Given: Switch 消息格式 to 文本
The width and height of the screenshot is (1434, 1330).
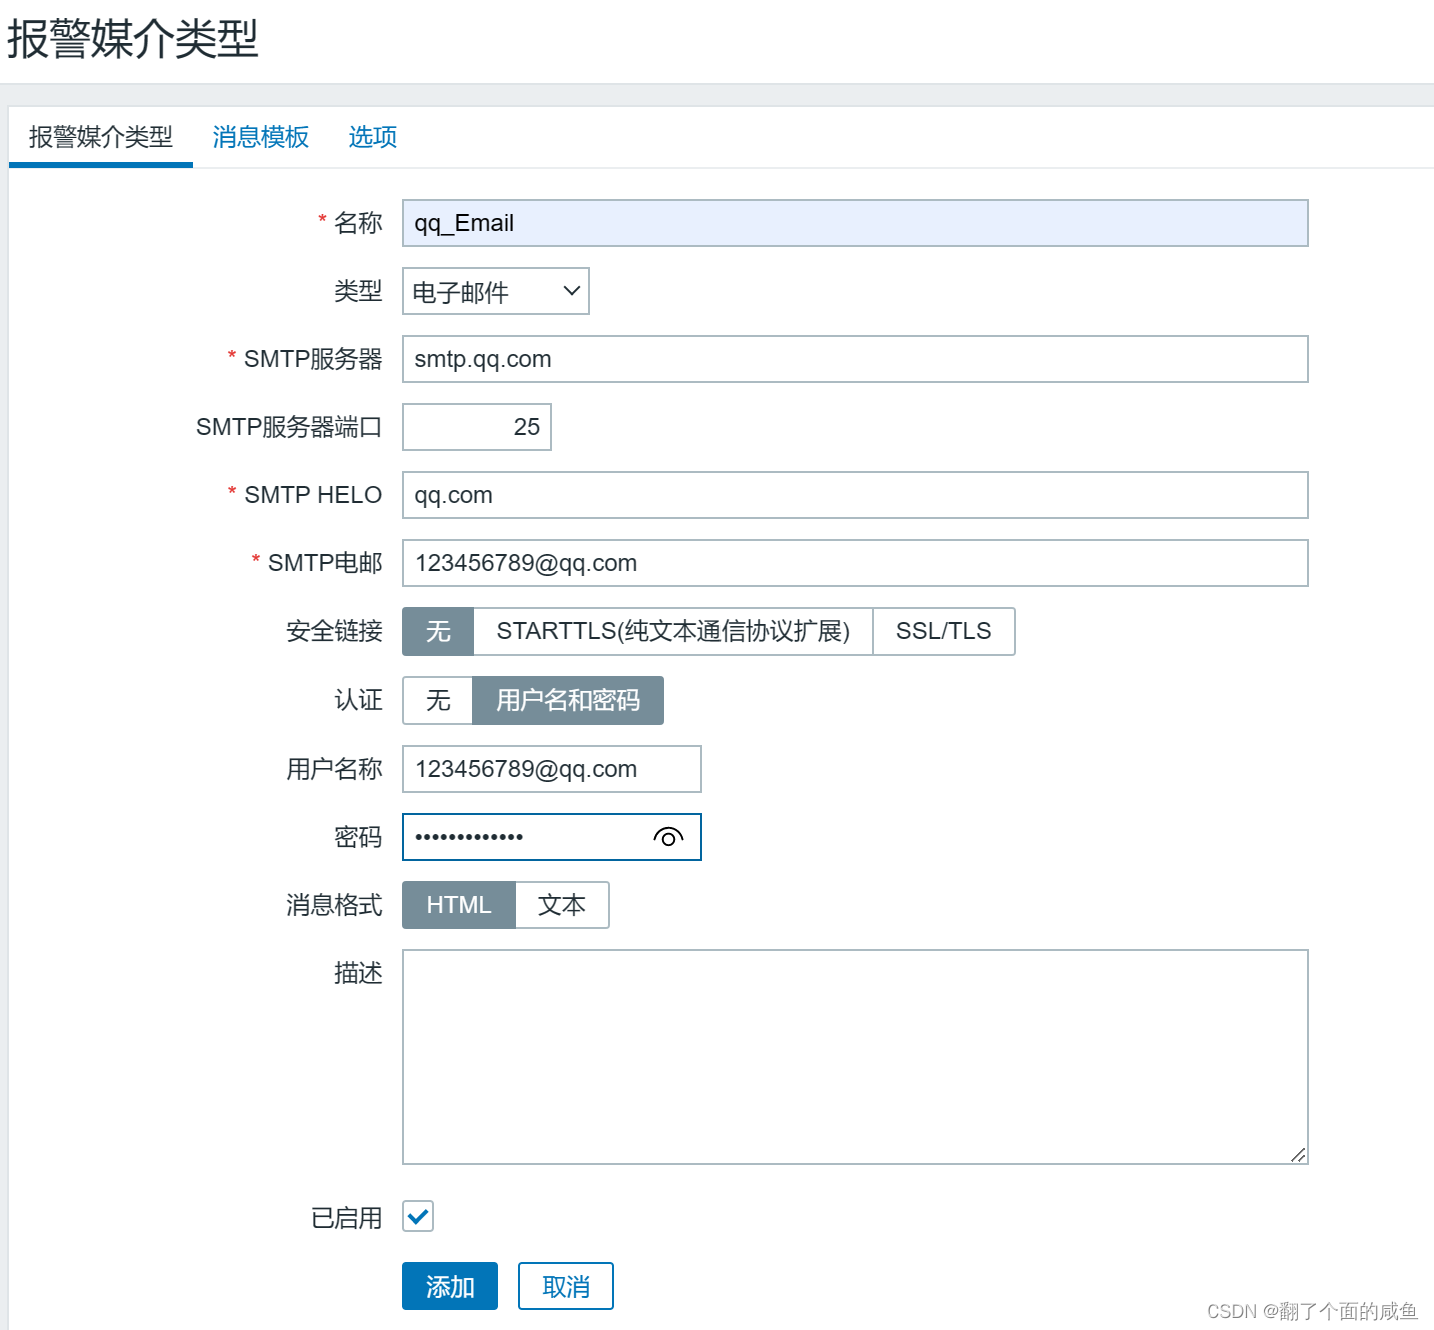Looking at the screenshot, I should point(562,905).
